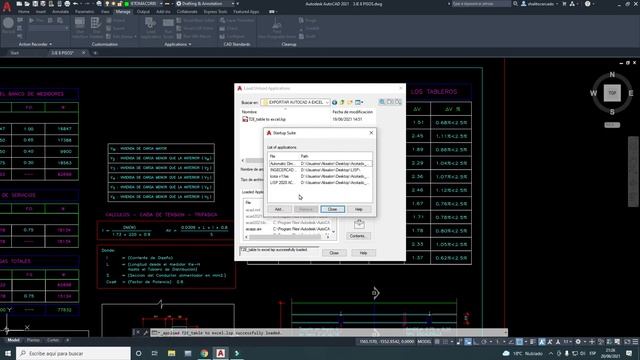640x360 pixels.
Task: Toggle annotation visibility in status bar
Action: tap(542, 342)
